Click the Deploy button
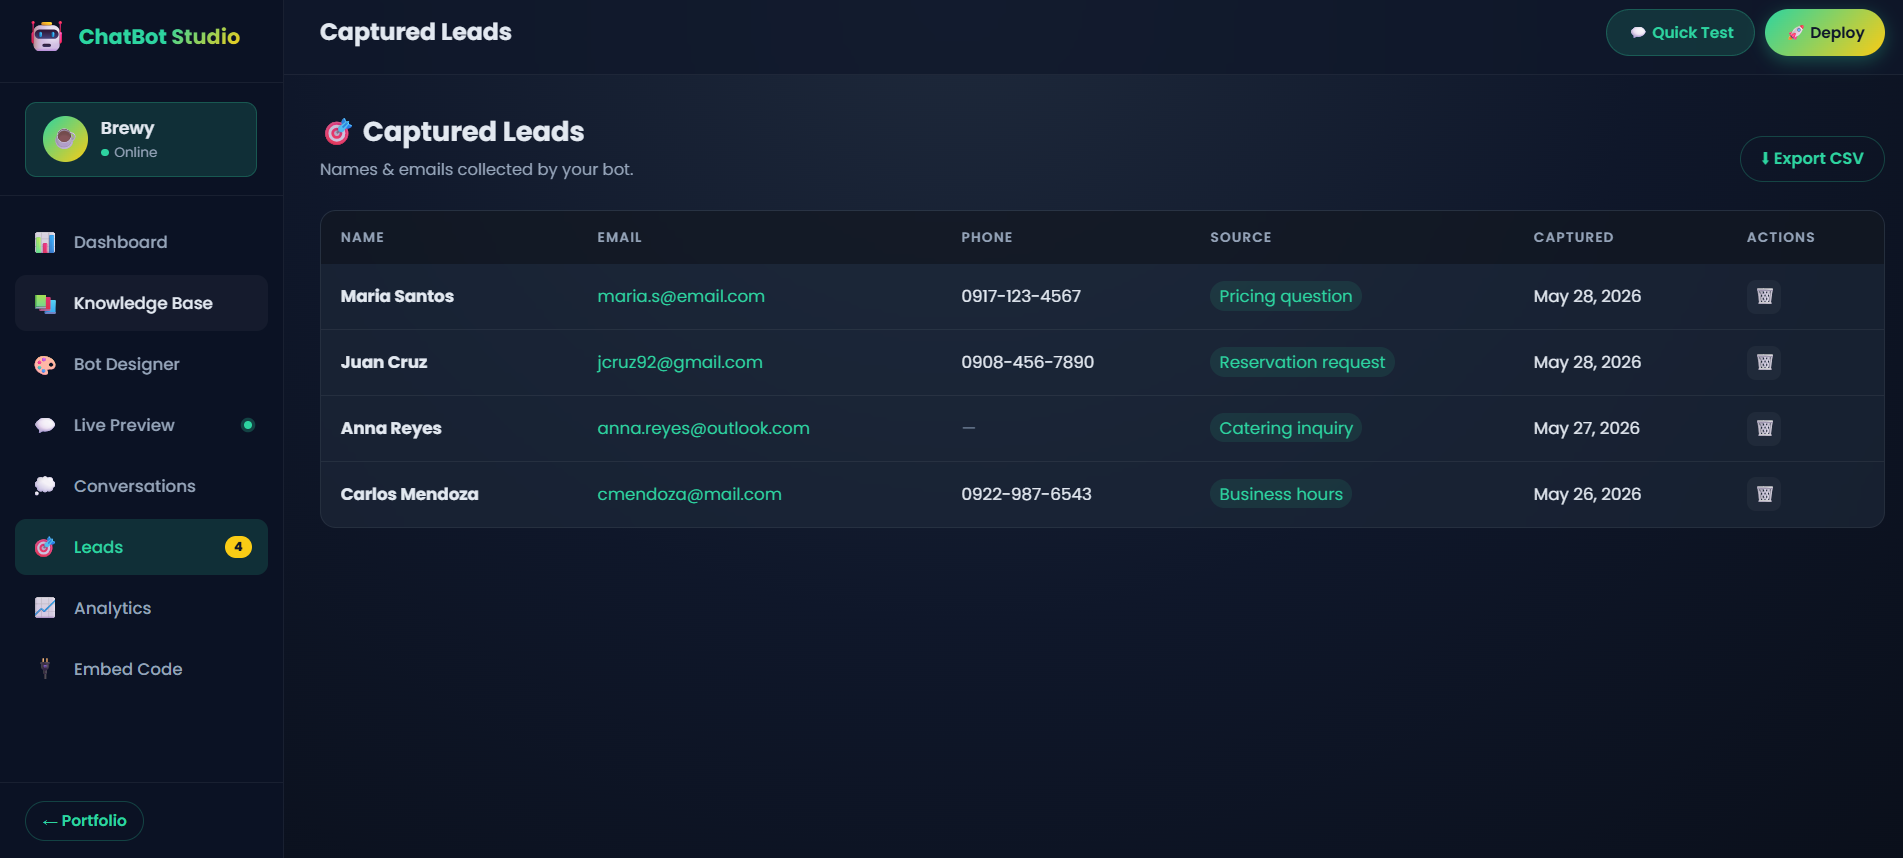 (x=1825, y=32)
